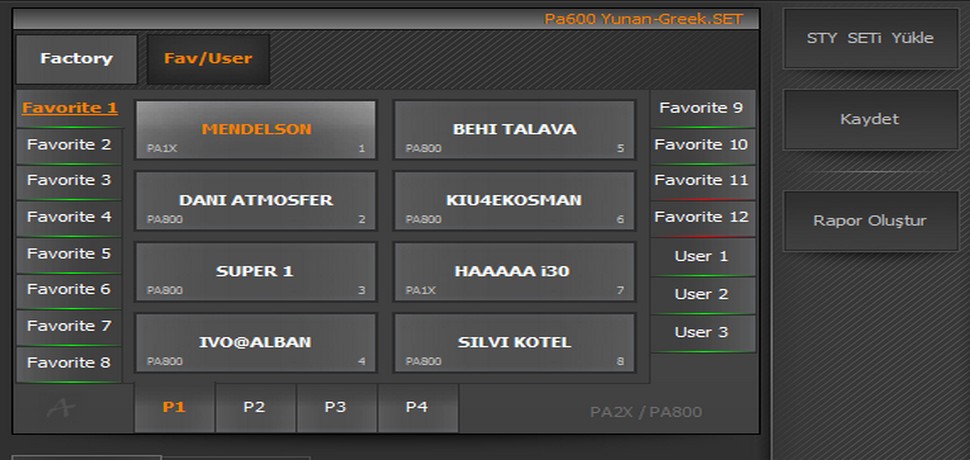This screenshot has width=970, height=460.
Task: Open the User 2 bank
Action: click(702, 294)
